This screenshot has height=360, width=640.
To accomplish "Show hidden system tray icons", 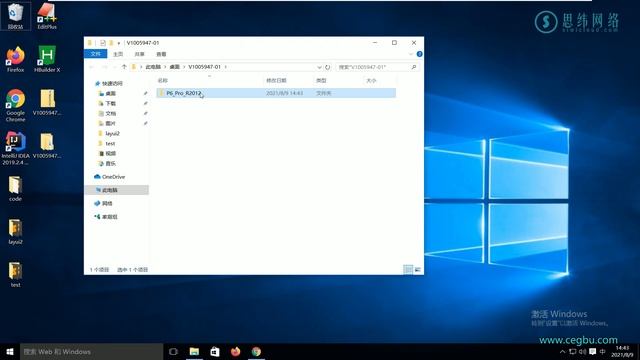I will [x=562, y=352].
